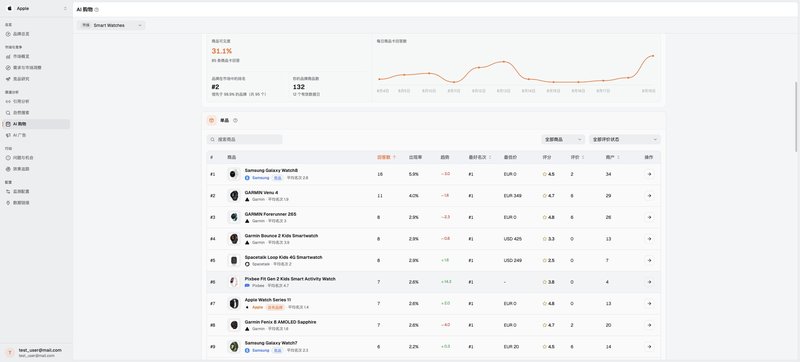Select the AI 购物 sidebar entry

click(35, 124)
